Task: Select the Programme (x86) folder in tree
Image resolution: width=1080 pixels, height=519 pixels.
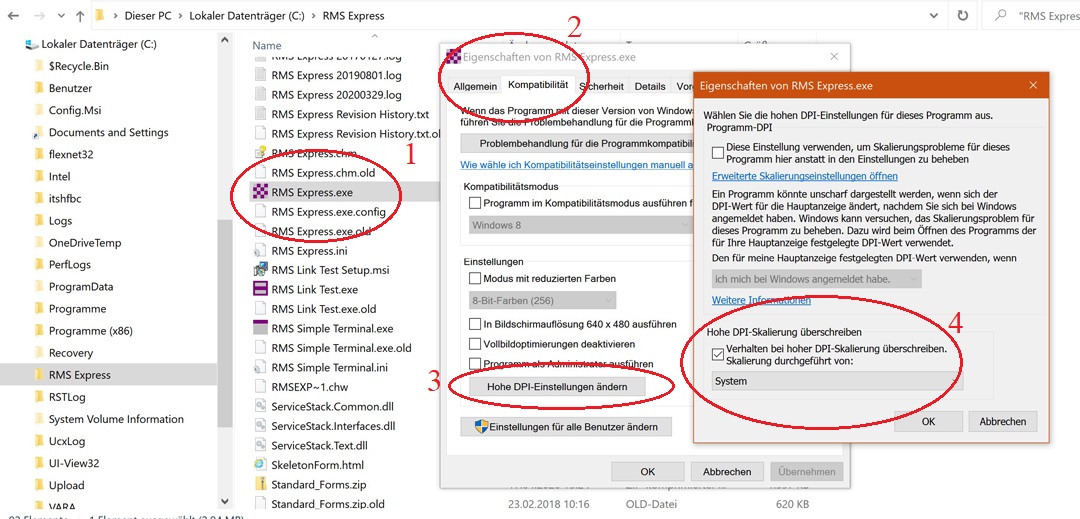Action: coord(90,331)
